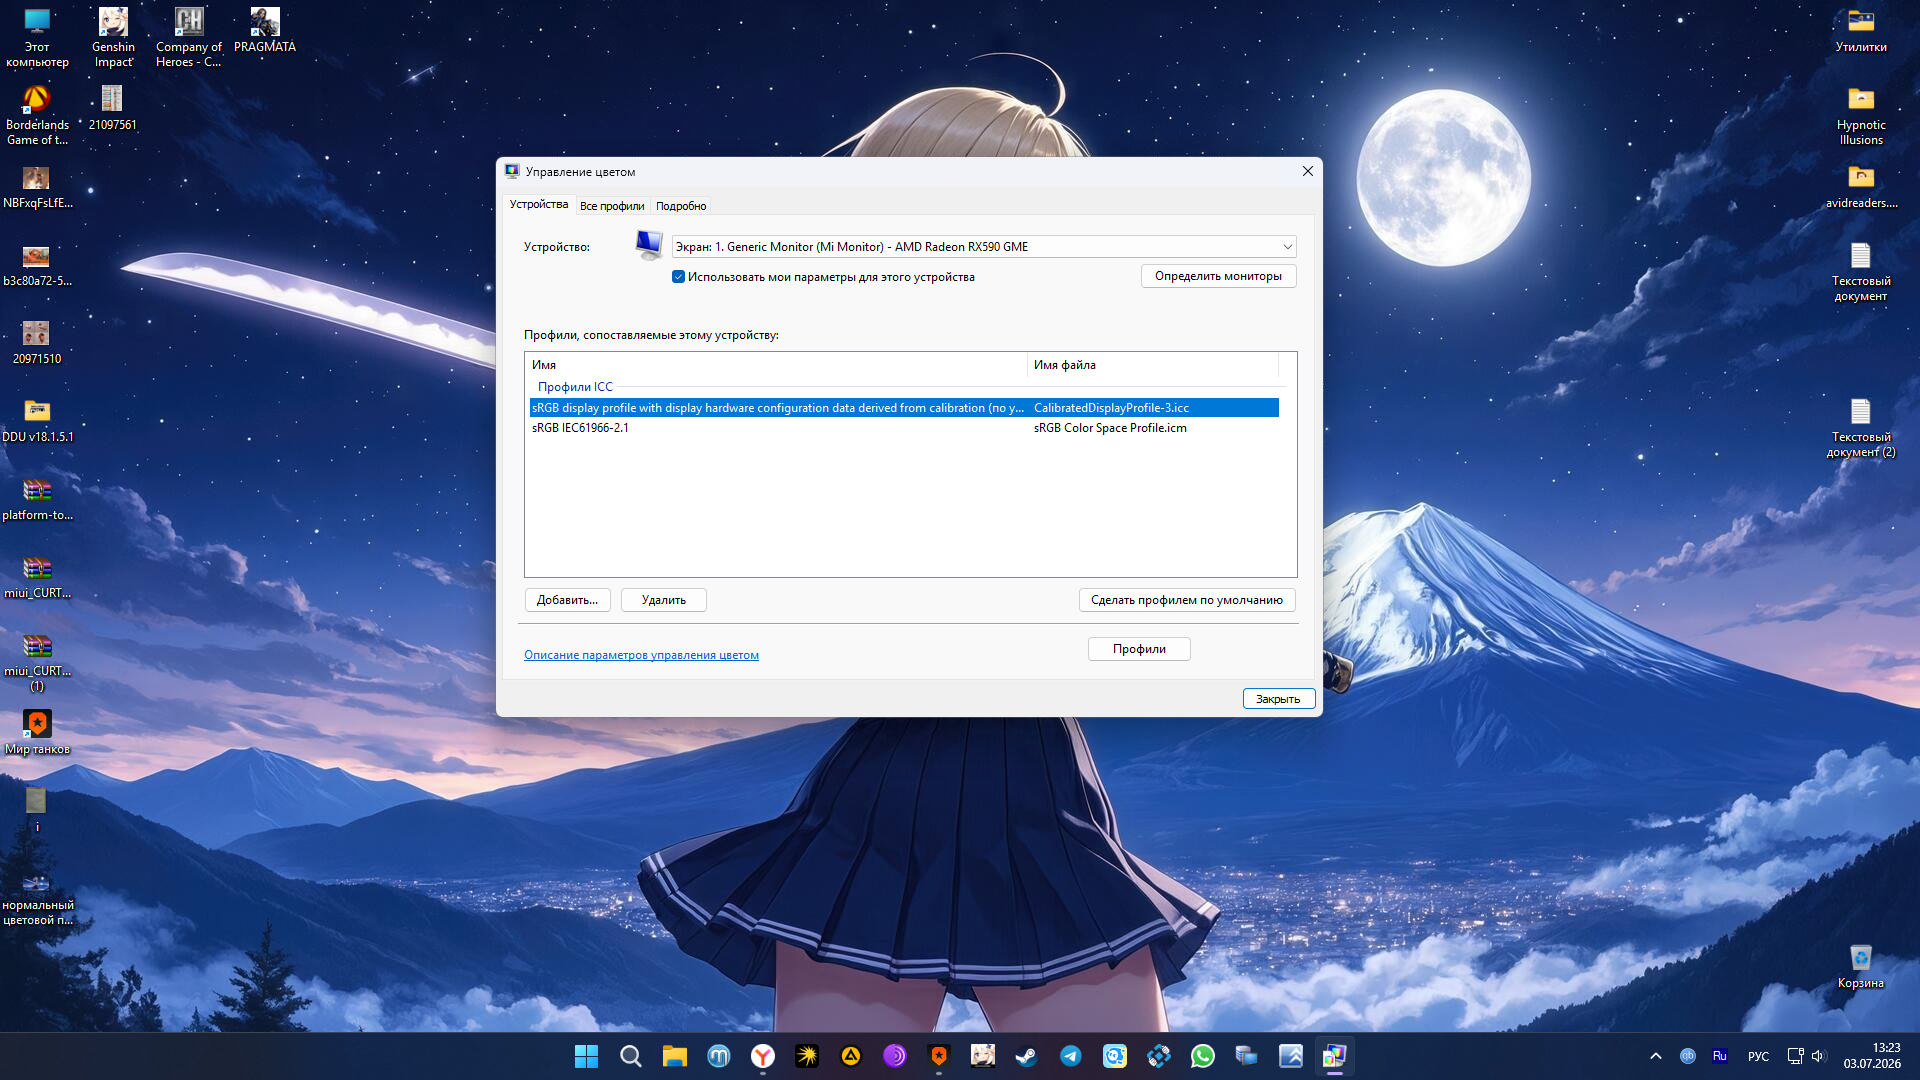Switch to the Все профили tab
1920x1080 pixels.
coord(612,206)
